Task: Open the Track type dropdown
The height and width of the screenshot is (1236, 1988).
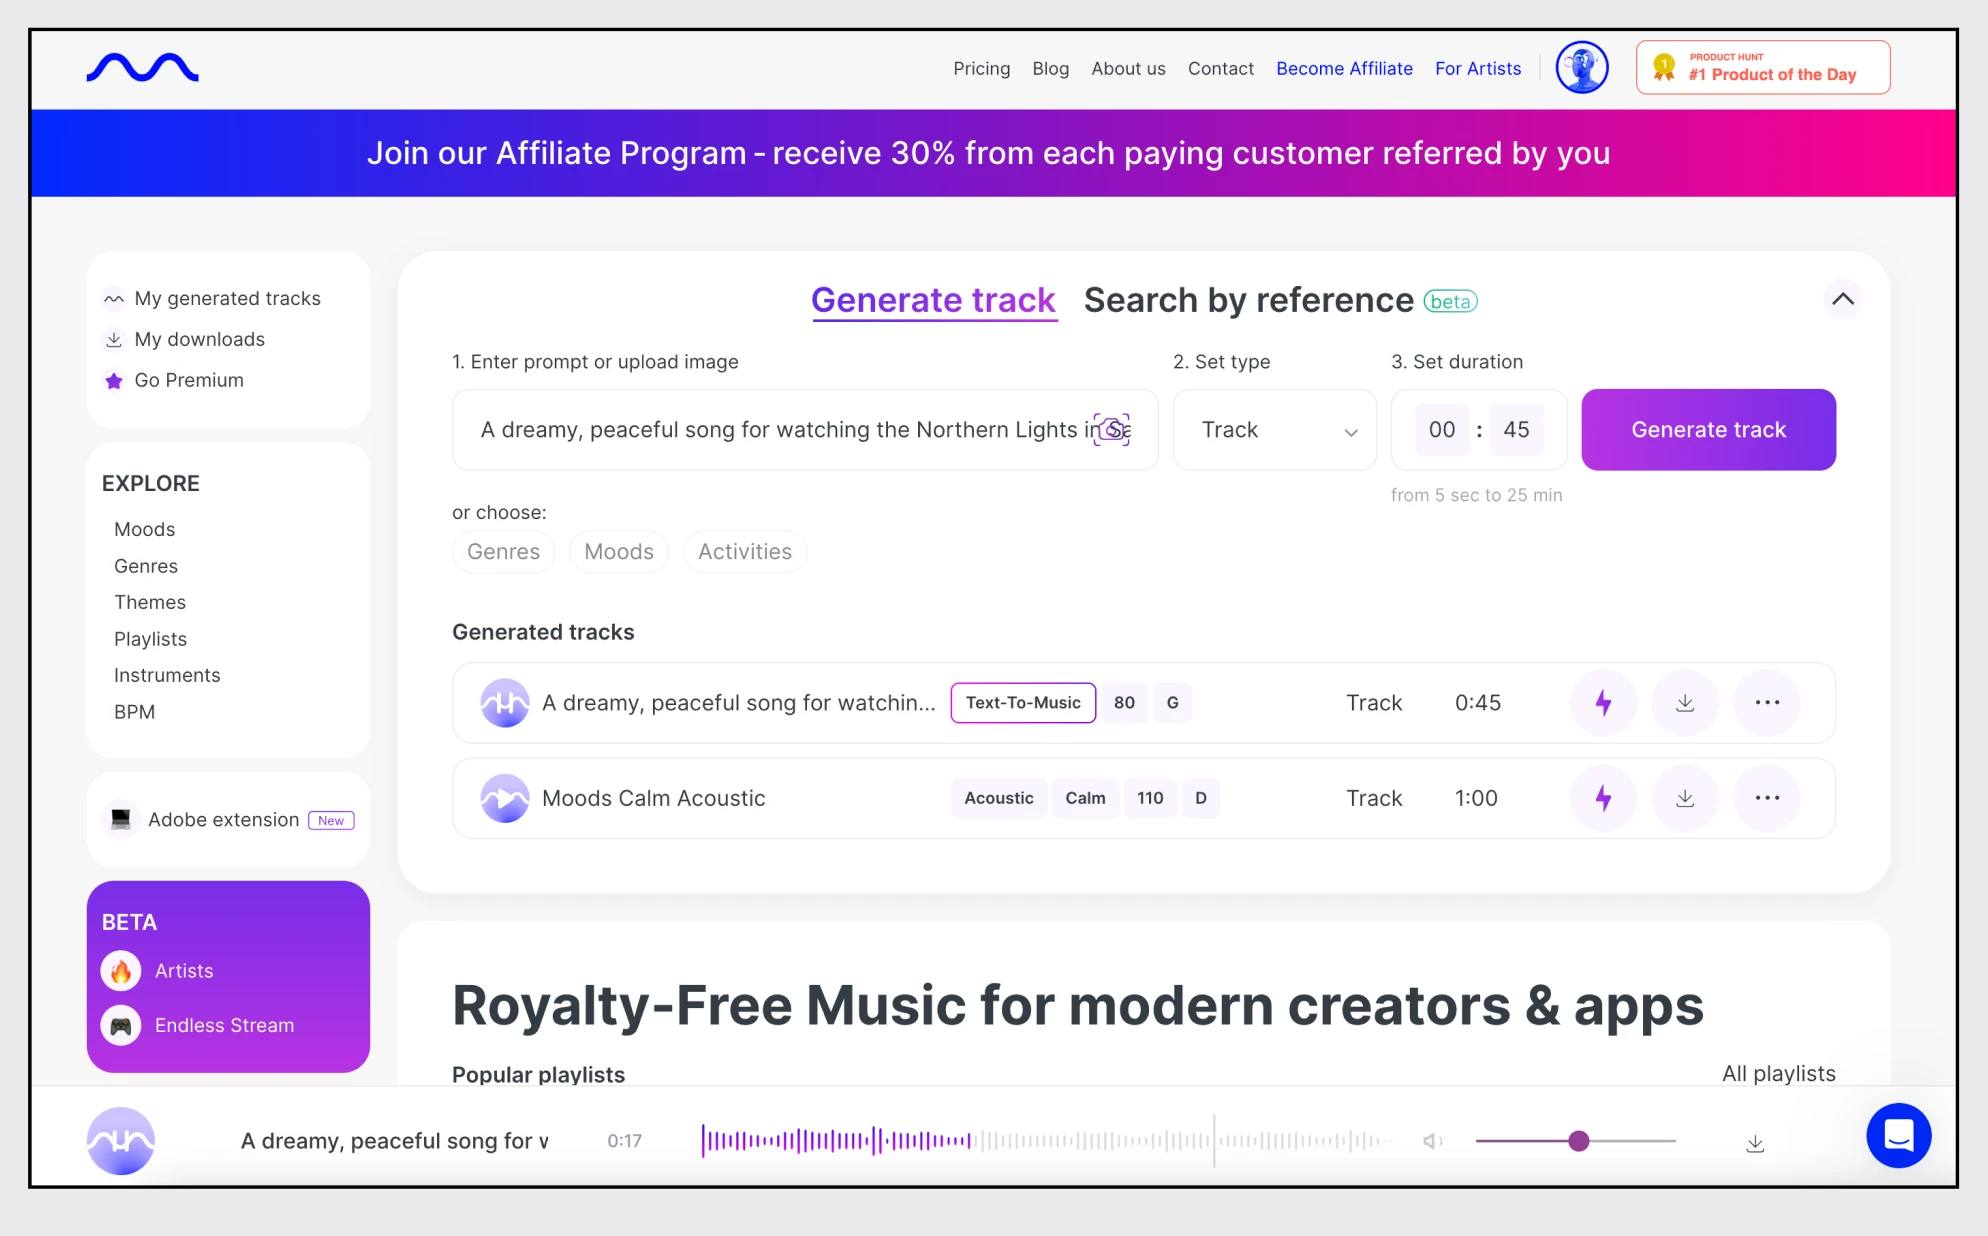Action: click(1275, 430)
